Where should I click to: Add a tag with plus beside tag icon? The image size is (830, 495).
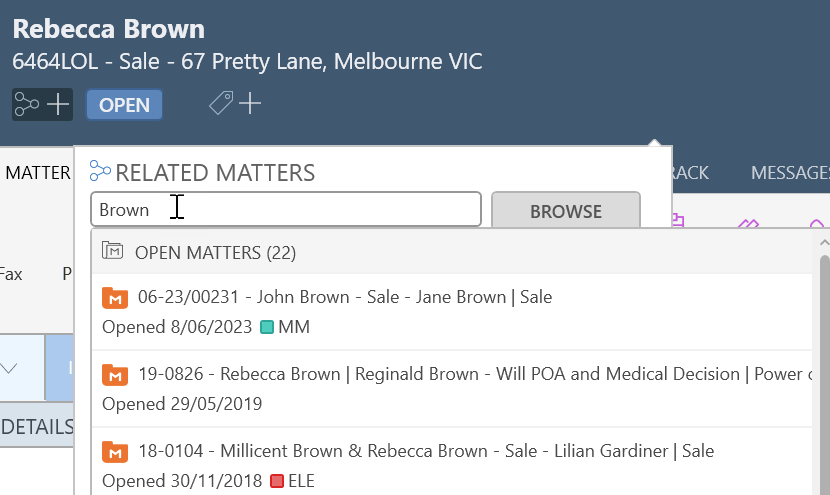click(x=250, y=103)
